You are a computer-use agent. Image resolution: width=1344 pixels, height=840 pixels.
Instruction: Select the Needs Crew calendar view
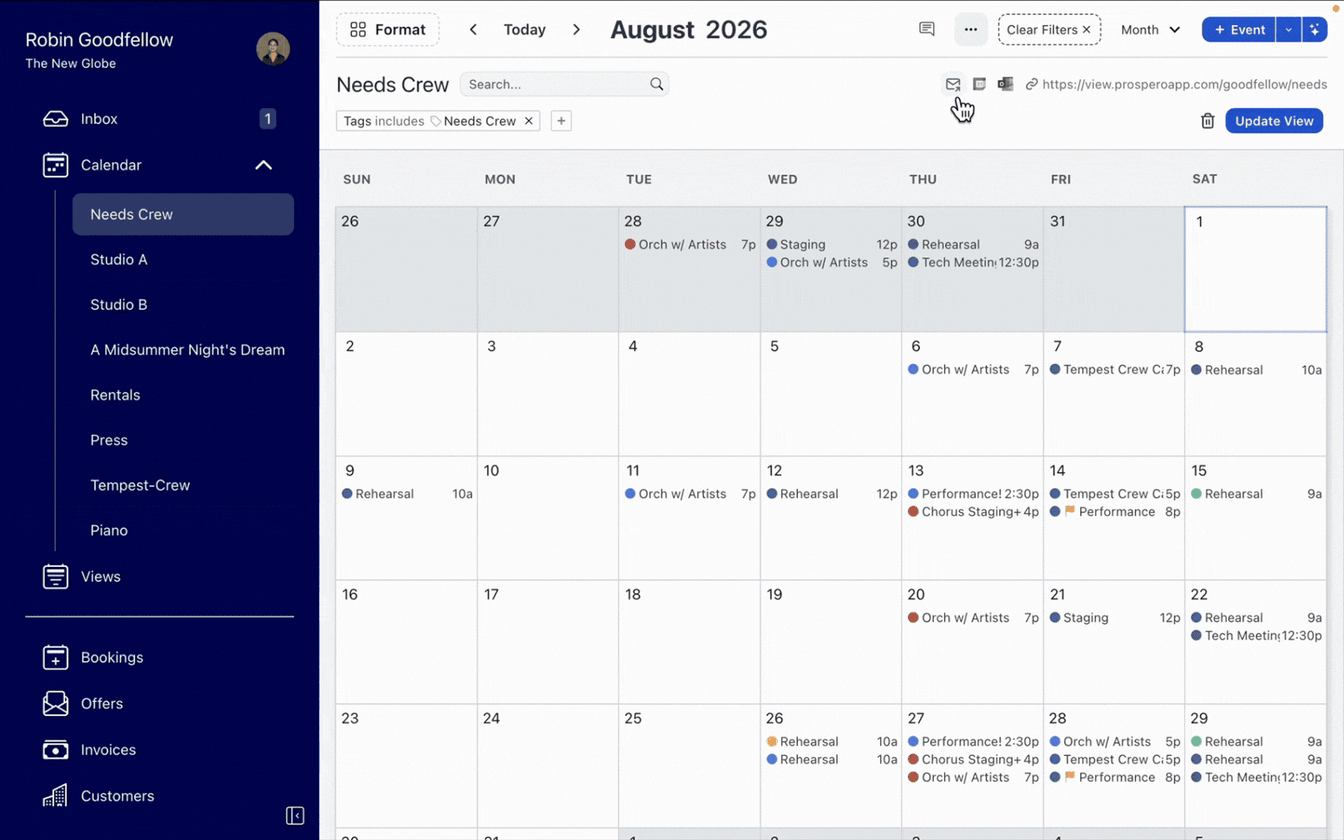coord(183,215)
